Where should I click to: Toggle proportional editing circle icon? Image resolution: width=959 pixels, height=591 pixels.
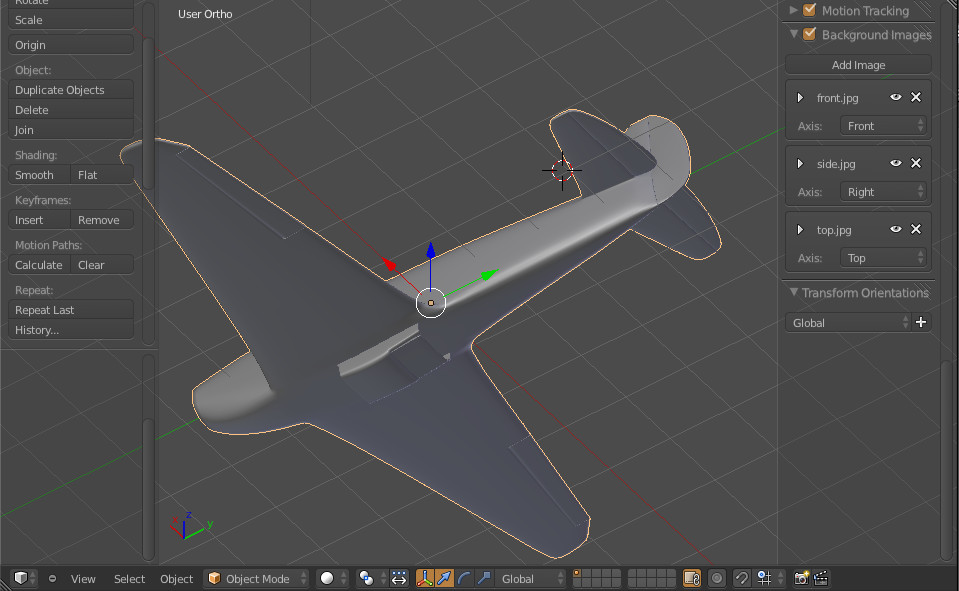pyautogui.click(x=717, y=578)
